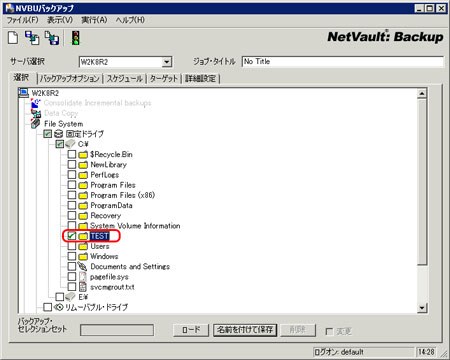Click the Consolidate Incremental backups plugin icon
This screenshot has height=360, width=450.
(35, 103)
